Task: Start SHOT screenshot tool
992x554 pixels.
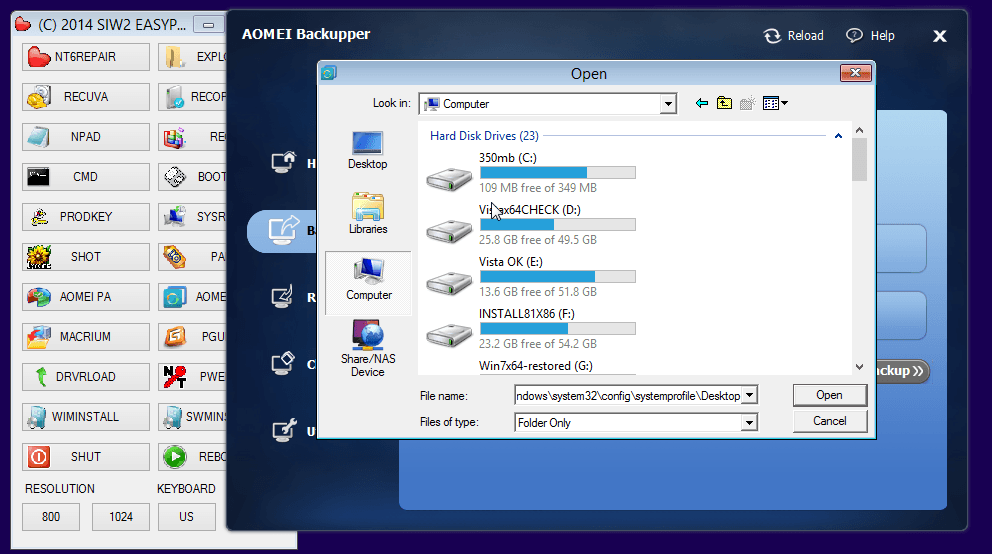Action: (x=85, y=257)
